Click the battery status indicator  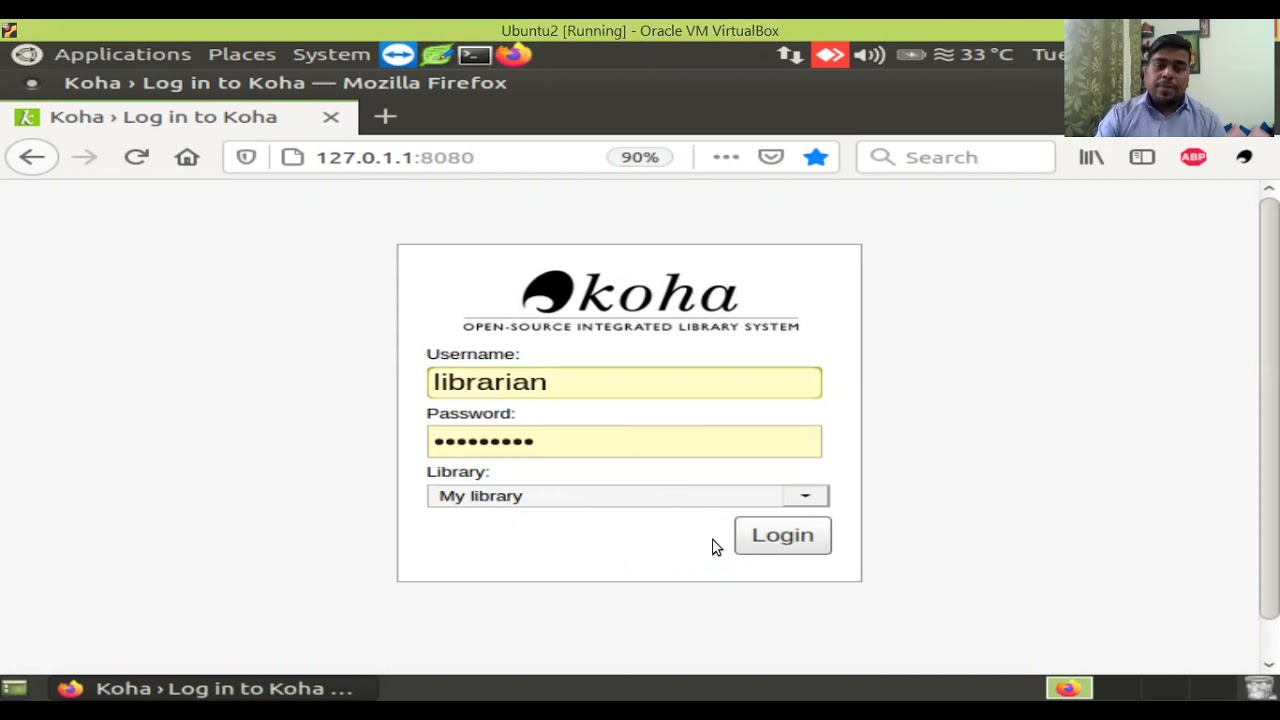point(910,55)
